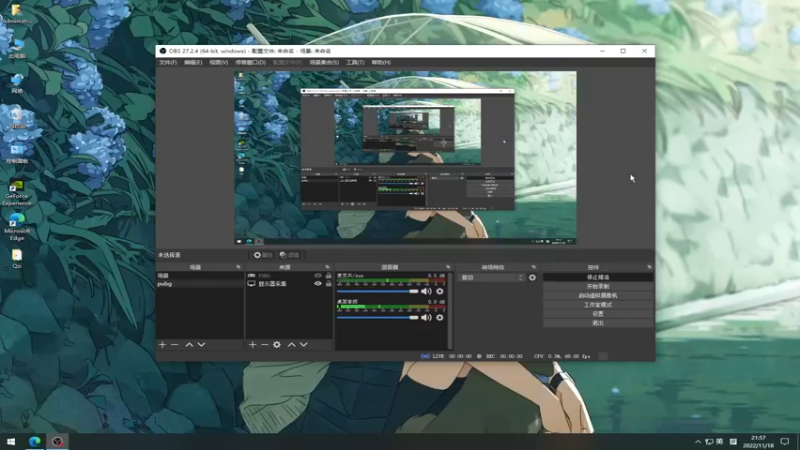
Task: Open the File (F) menu
Action: tap(168, 62)
